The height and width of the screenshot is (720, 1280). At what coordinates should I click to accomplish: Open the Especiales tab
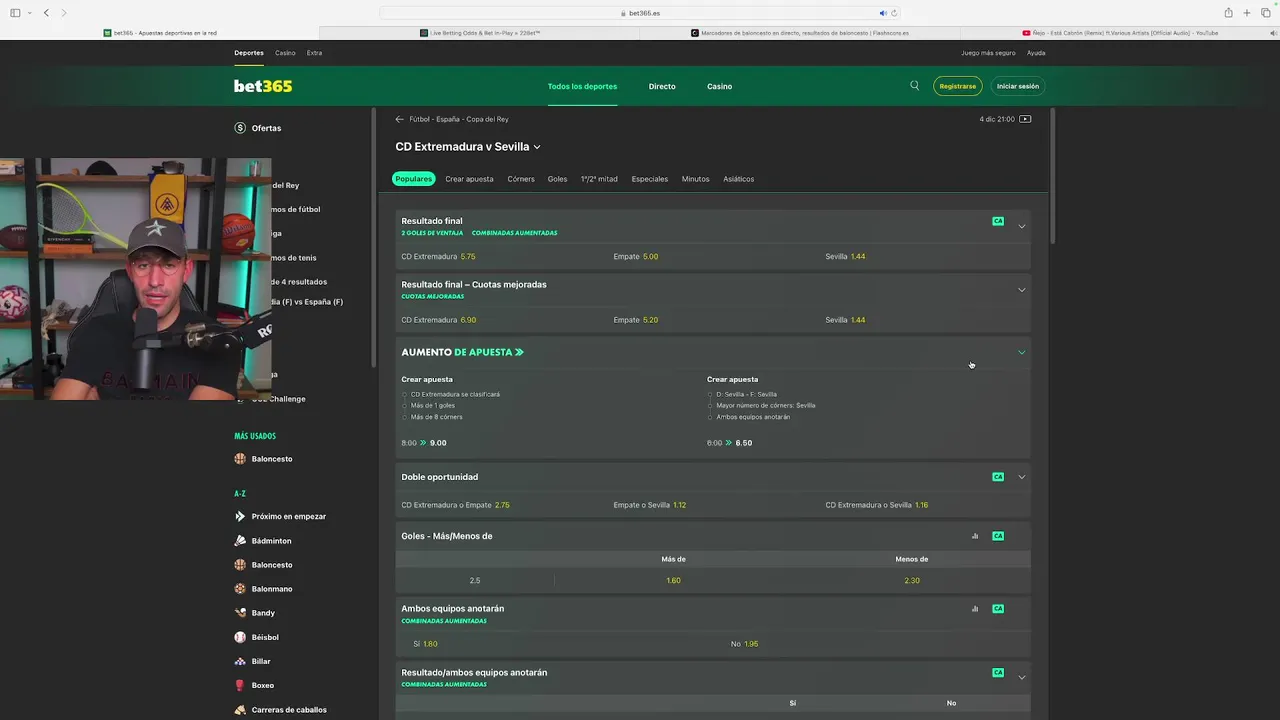click(650, 179)
